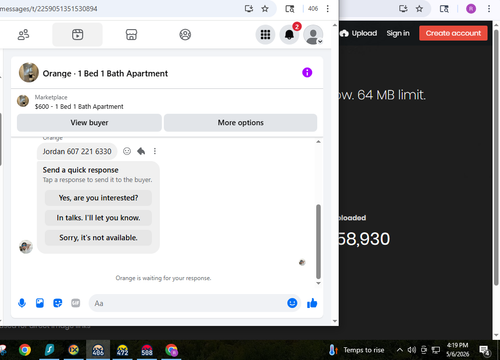The image size is (500, 360).
Task: Click install icon in background window address bar
Action: (403, 9)
